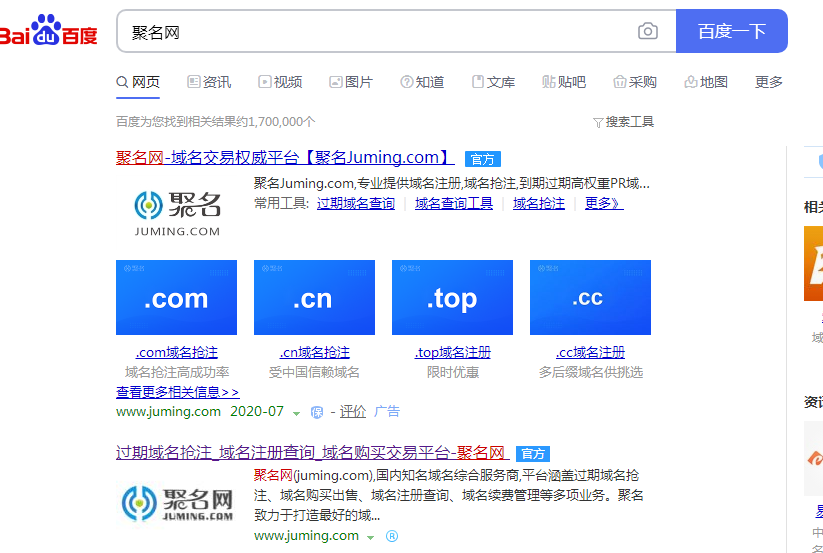This screenshot has width=823, height=553.
Task: Click 受中国信赖域名 caption
Action: point(314,373)
